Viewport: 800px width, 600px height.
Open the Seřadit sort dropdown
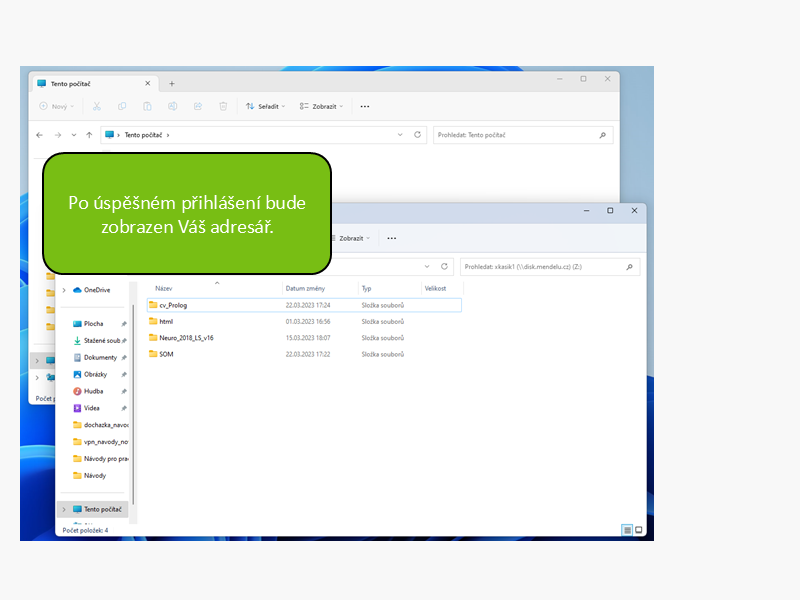coord(265,106)
